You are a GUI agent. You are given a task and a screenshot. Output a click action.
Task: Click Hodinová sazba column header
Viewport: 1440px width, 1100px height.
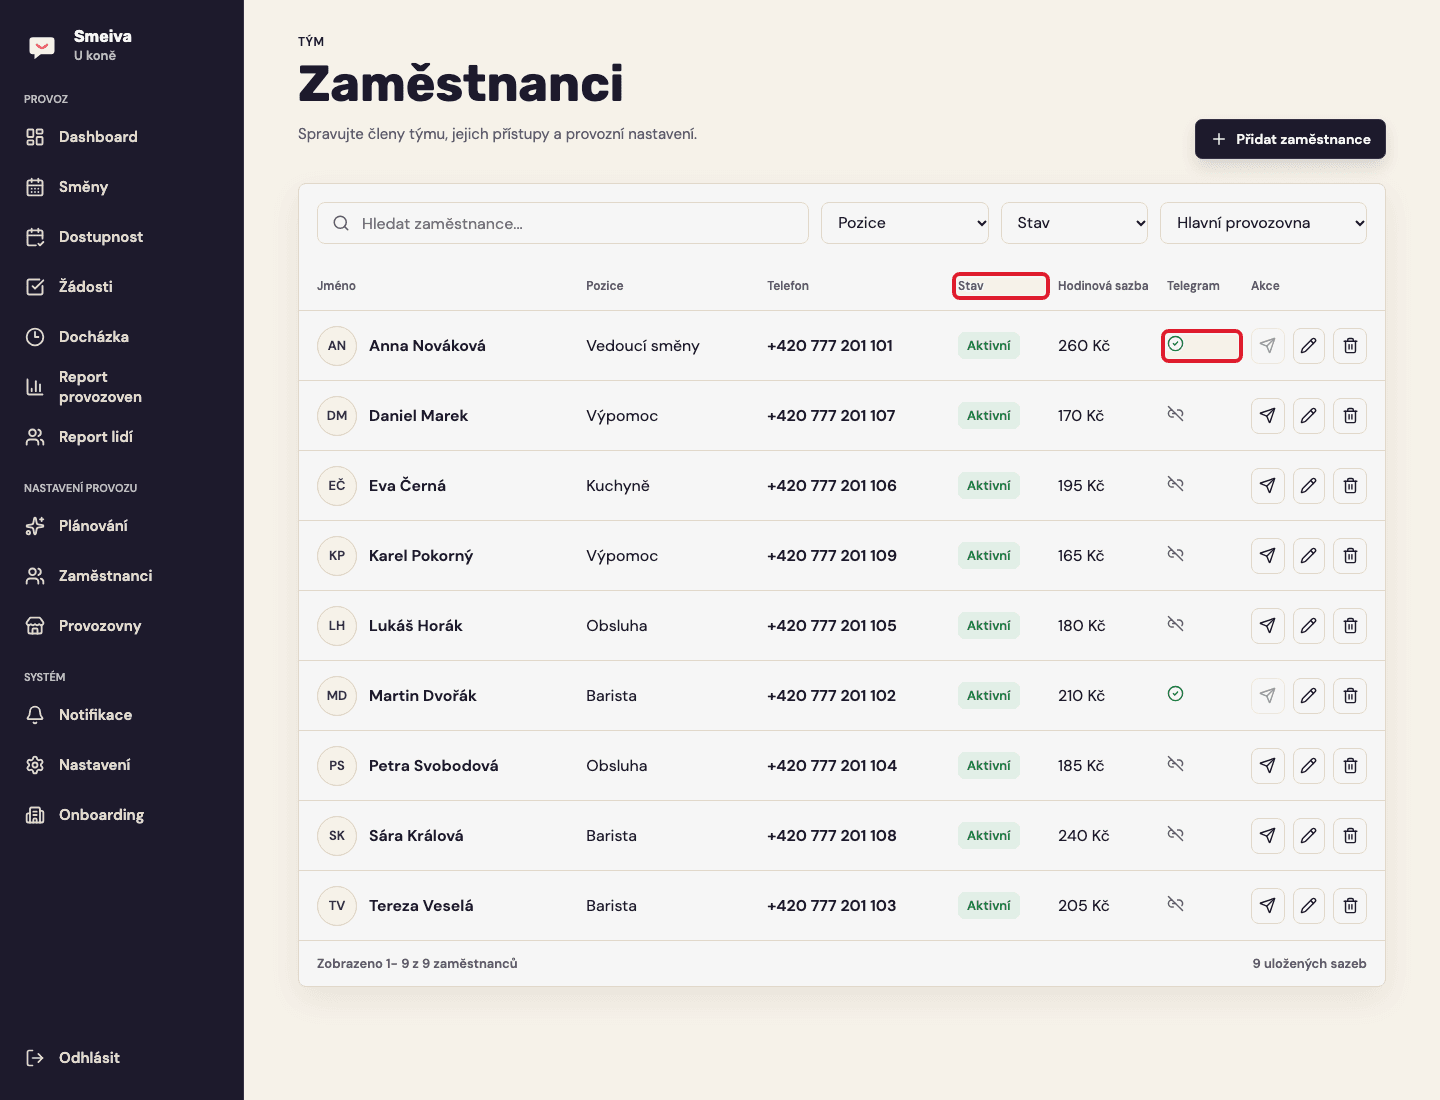tap(1103, 286)
